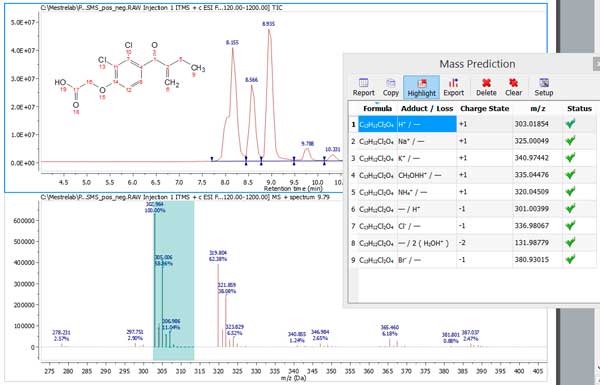Click the highlighted teal region in mass spectrum
The image size is (600, 385).
(x=173, y=280)
